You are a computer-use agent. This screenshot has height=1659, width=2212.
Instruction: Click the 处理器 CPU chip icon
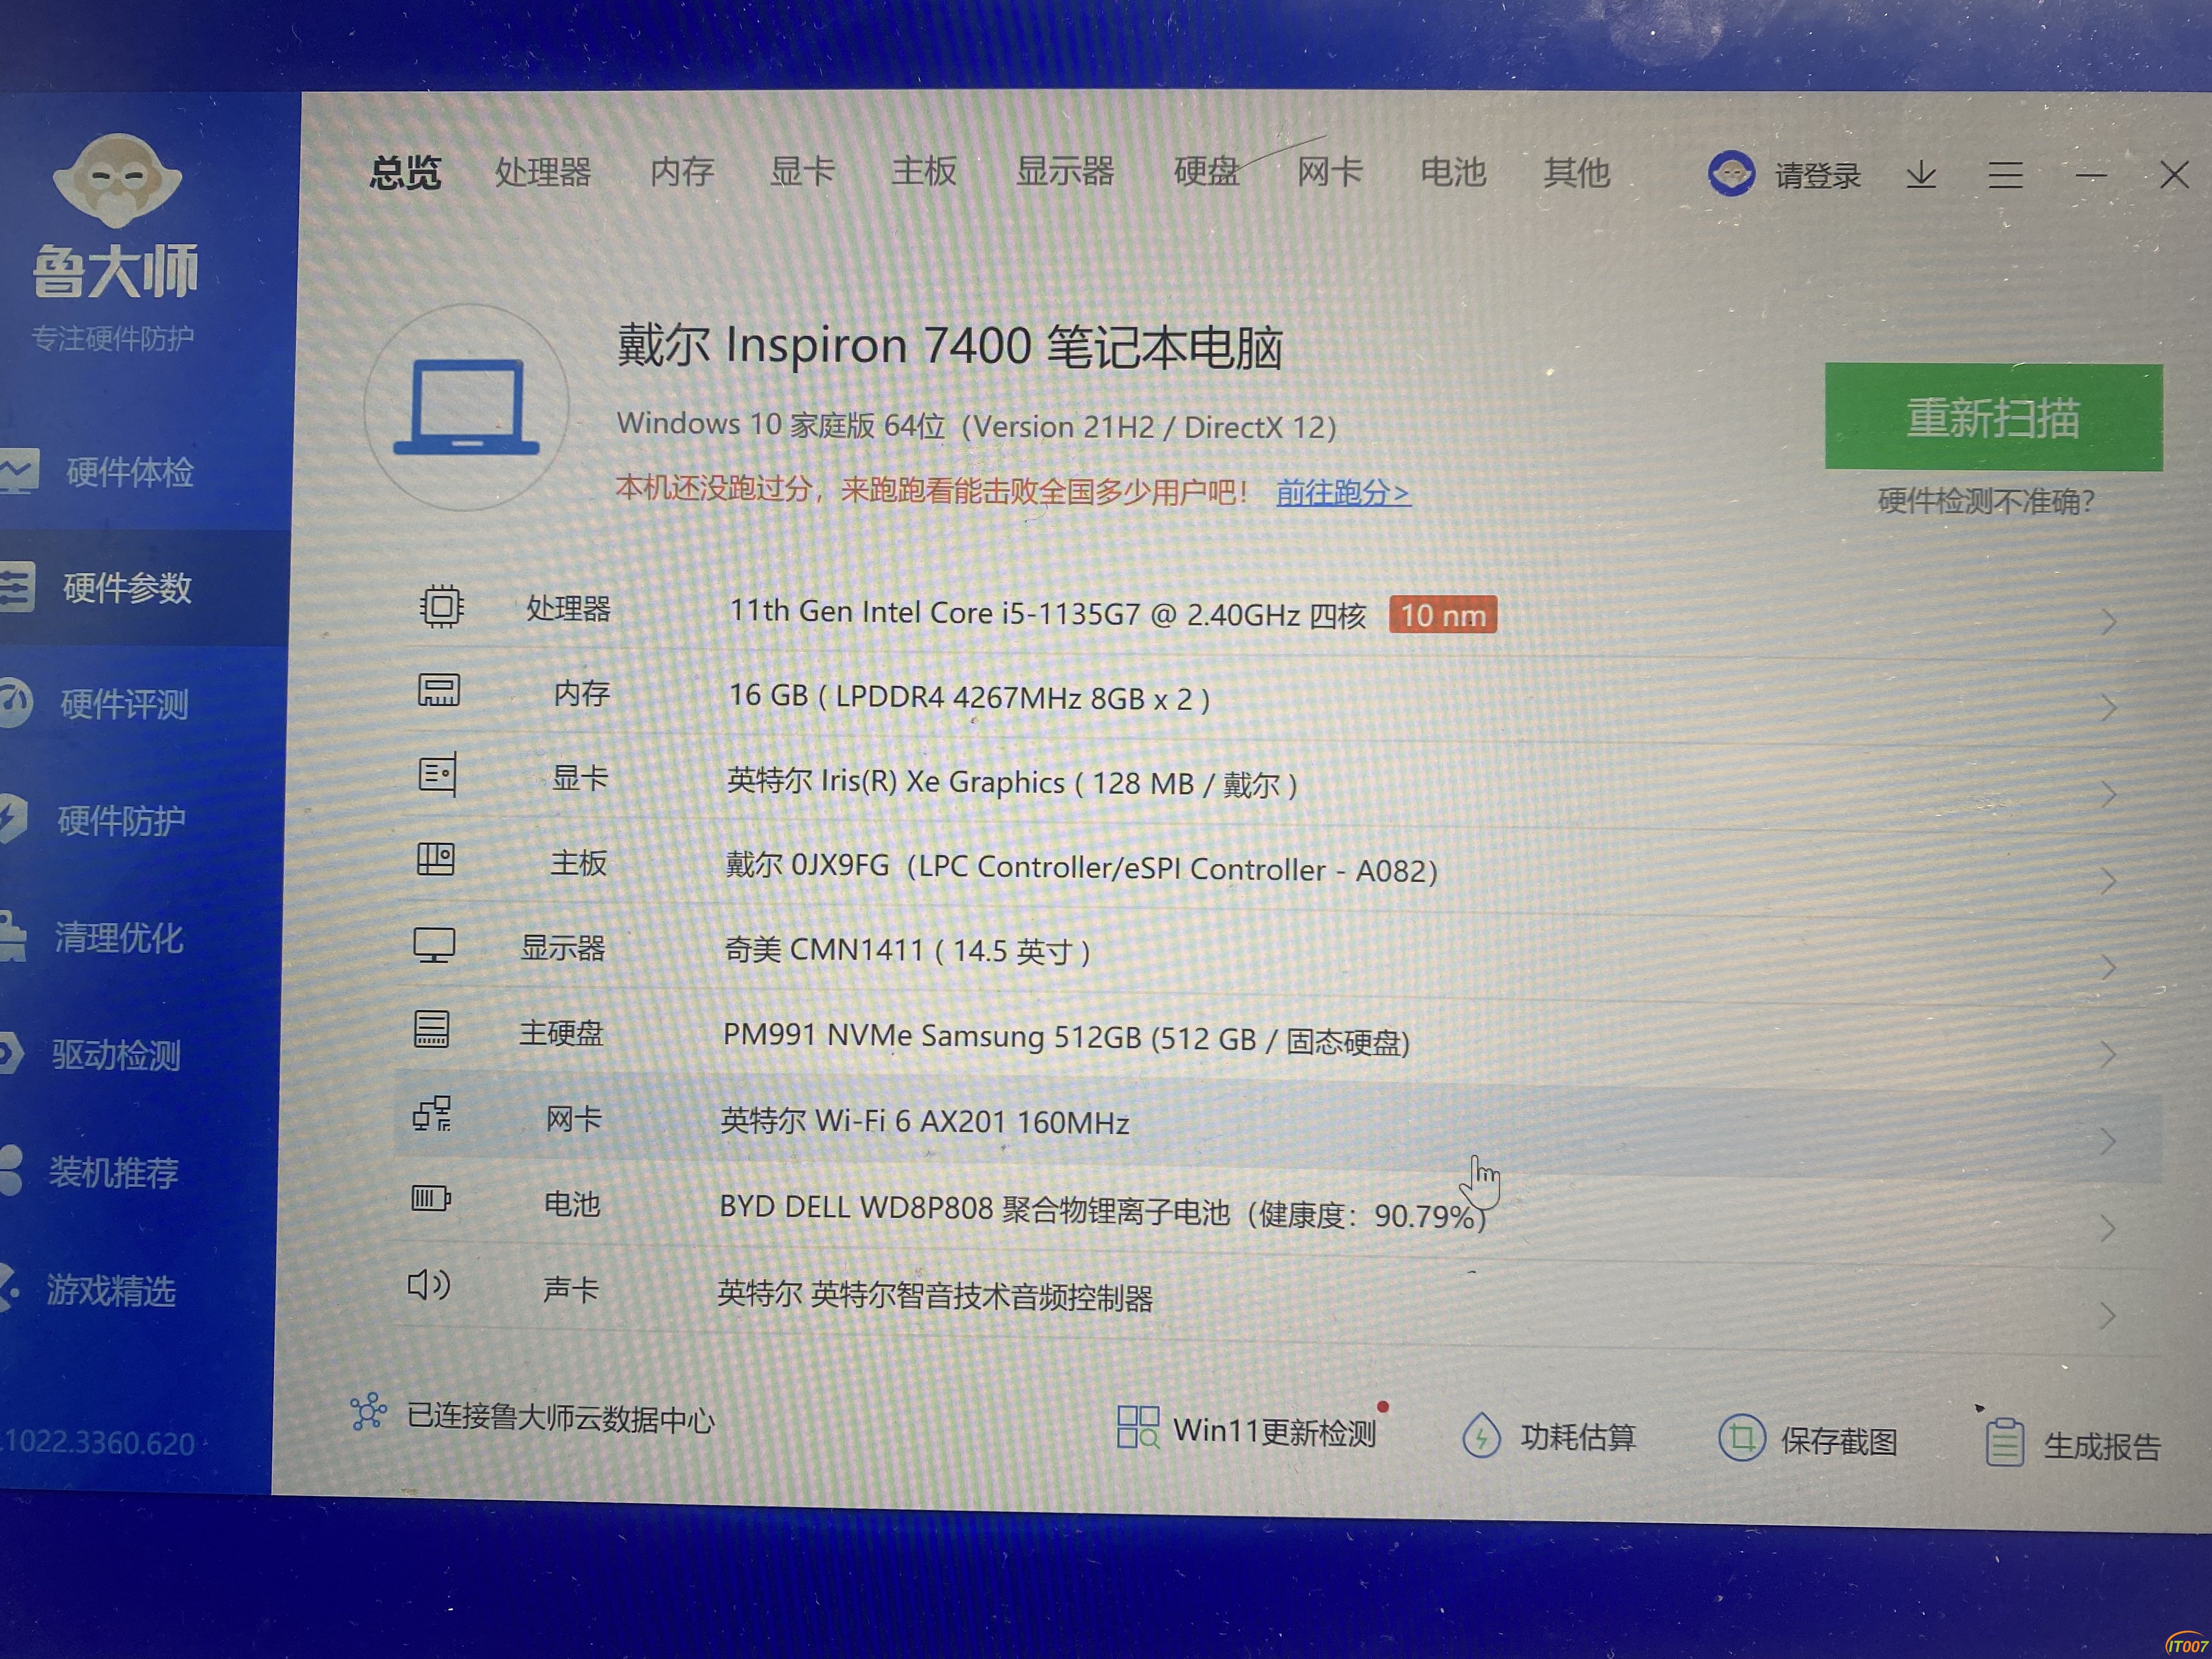(x=441, y=606)
